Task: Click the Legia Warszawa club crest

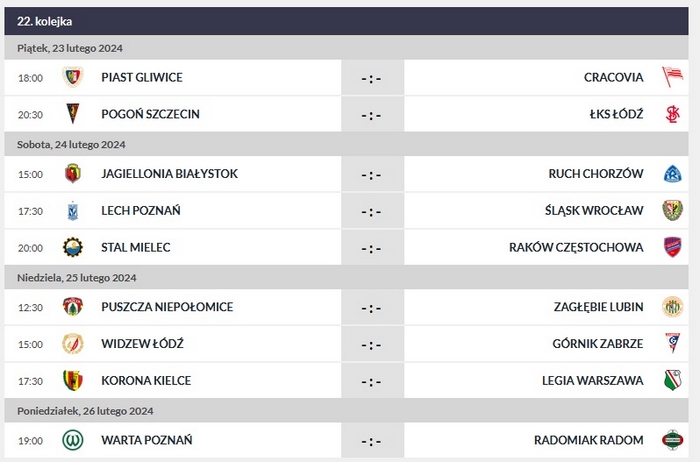Action: [672, 380]
